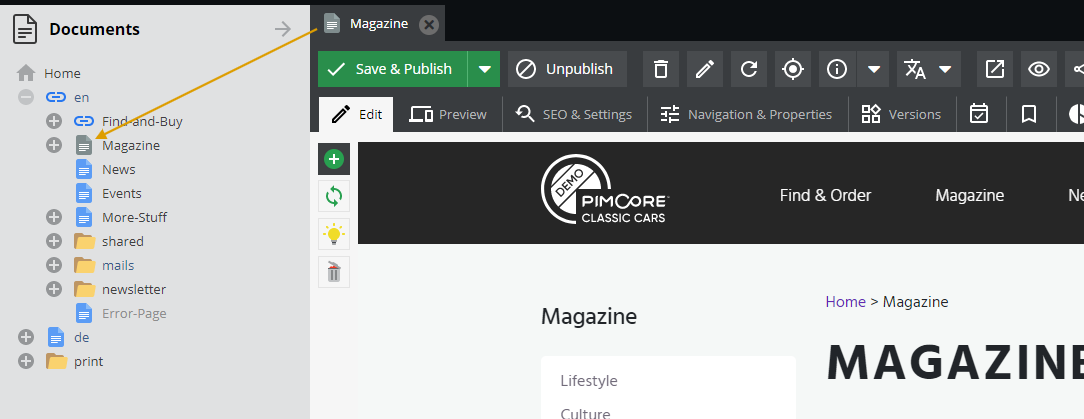This screenshot has width=1084, height=419.
Task: Select News in the documents tree
Action: tap(119, 169)
